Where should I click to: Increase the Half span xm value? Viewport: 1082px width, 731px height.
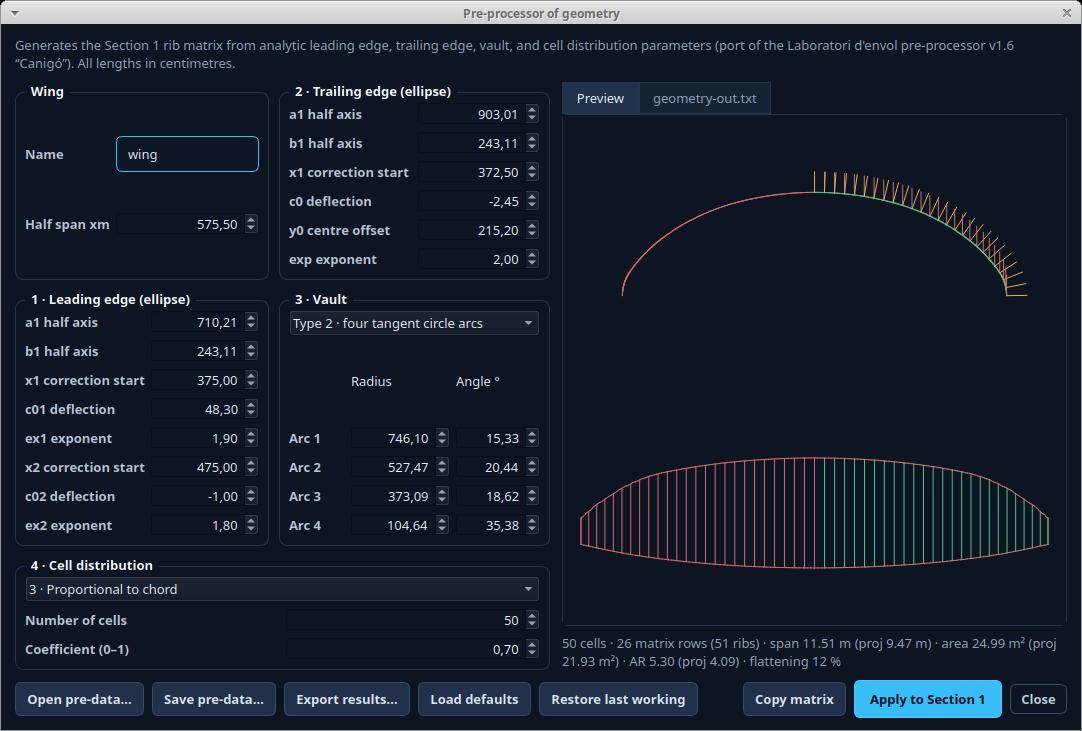tap(251, 220)
